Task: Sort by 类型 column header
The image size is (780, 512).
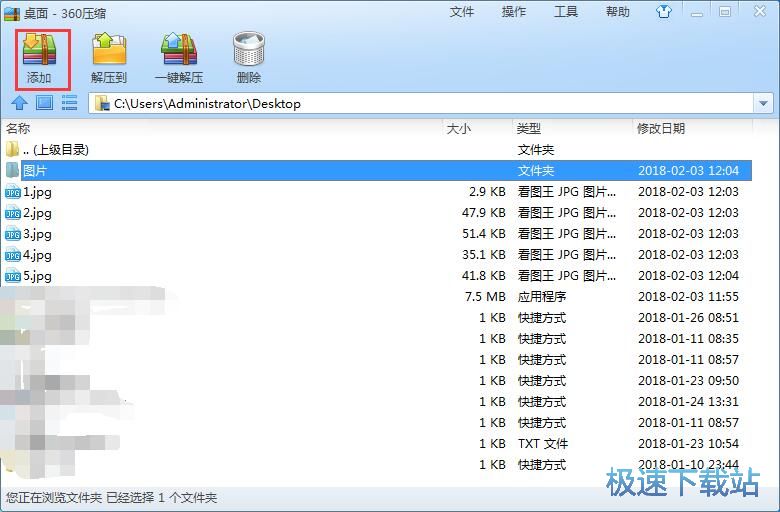Action: click(528, 128)
